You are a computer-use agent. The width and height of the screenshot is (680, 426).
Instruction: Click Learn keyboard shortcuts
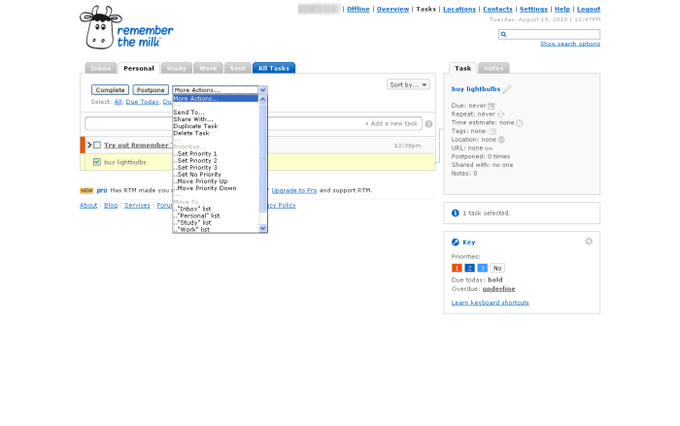(x=490, y=303)
